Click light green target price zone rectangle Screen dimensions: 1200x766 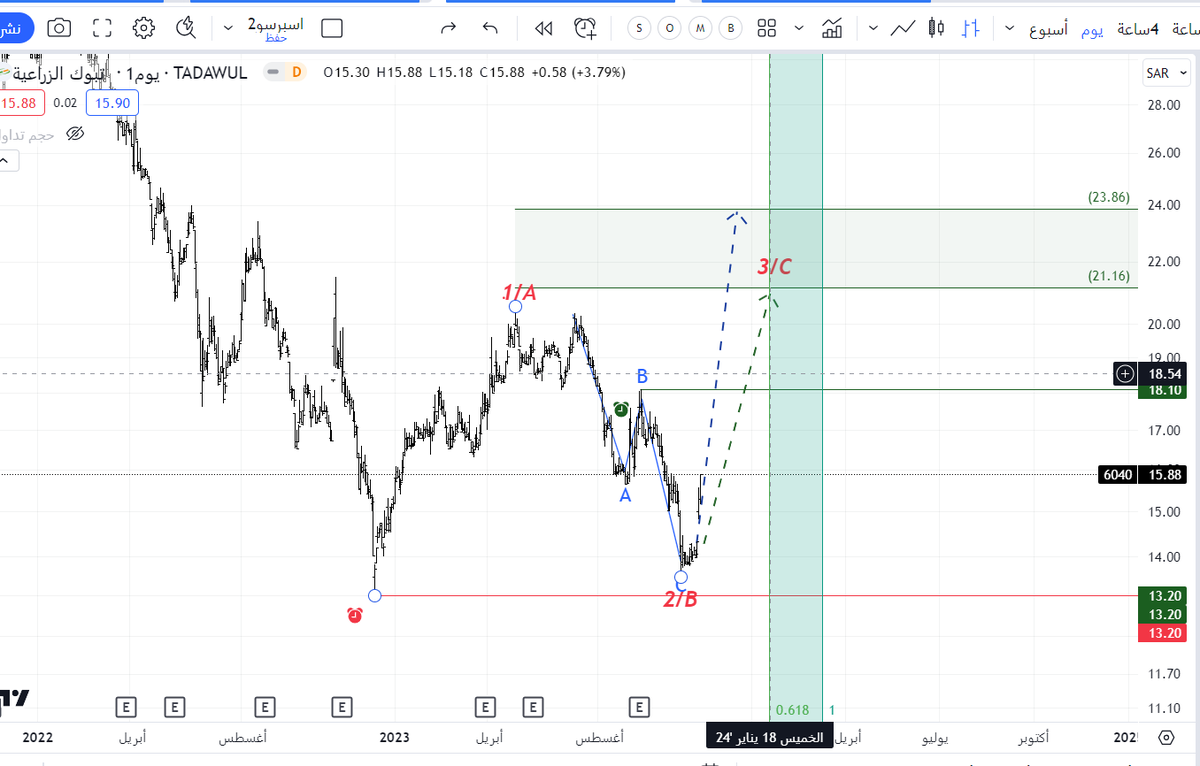coord(826,248)
